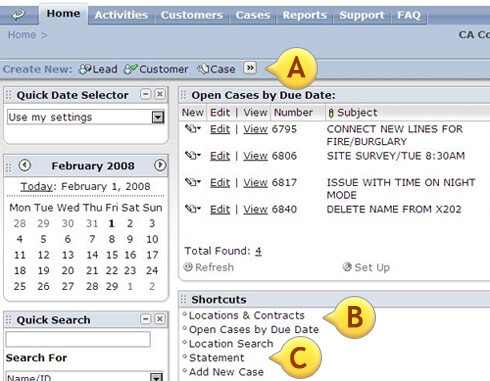Click the Add New Case shortcut

226,372
